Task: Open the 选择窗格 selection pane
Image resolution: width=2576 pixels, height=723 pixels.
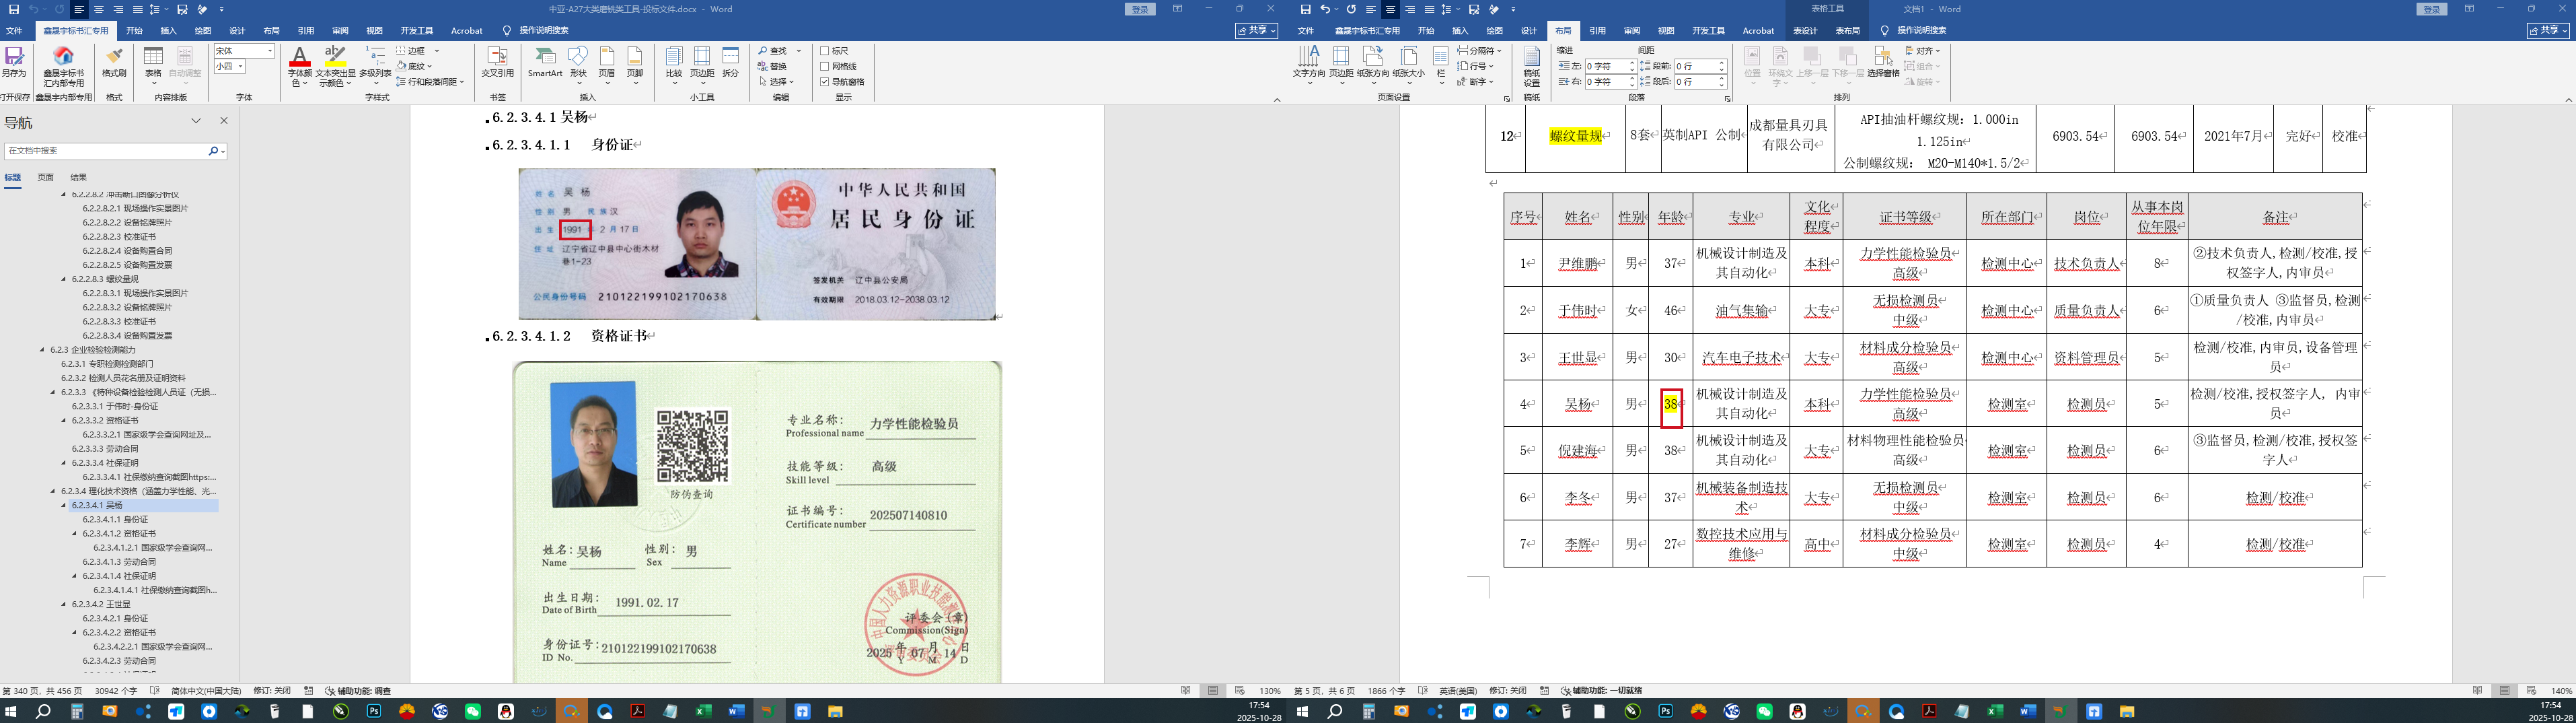Action: pyautogui.click(x=1883, y=61)
